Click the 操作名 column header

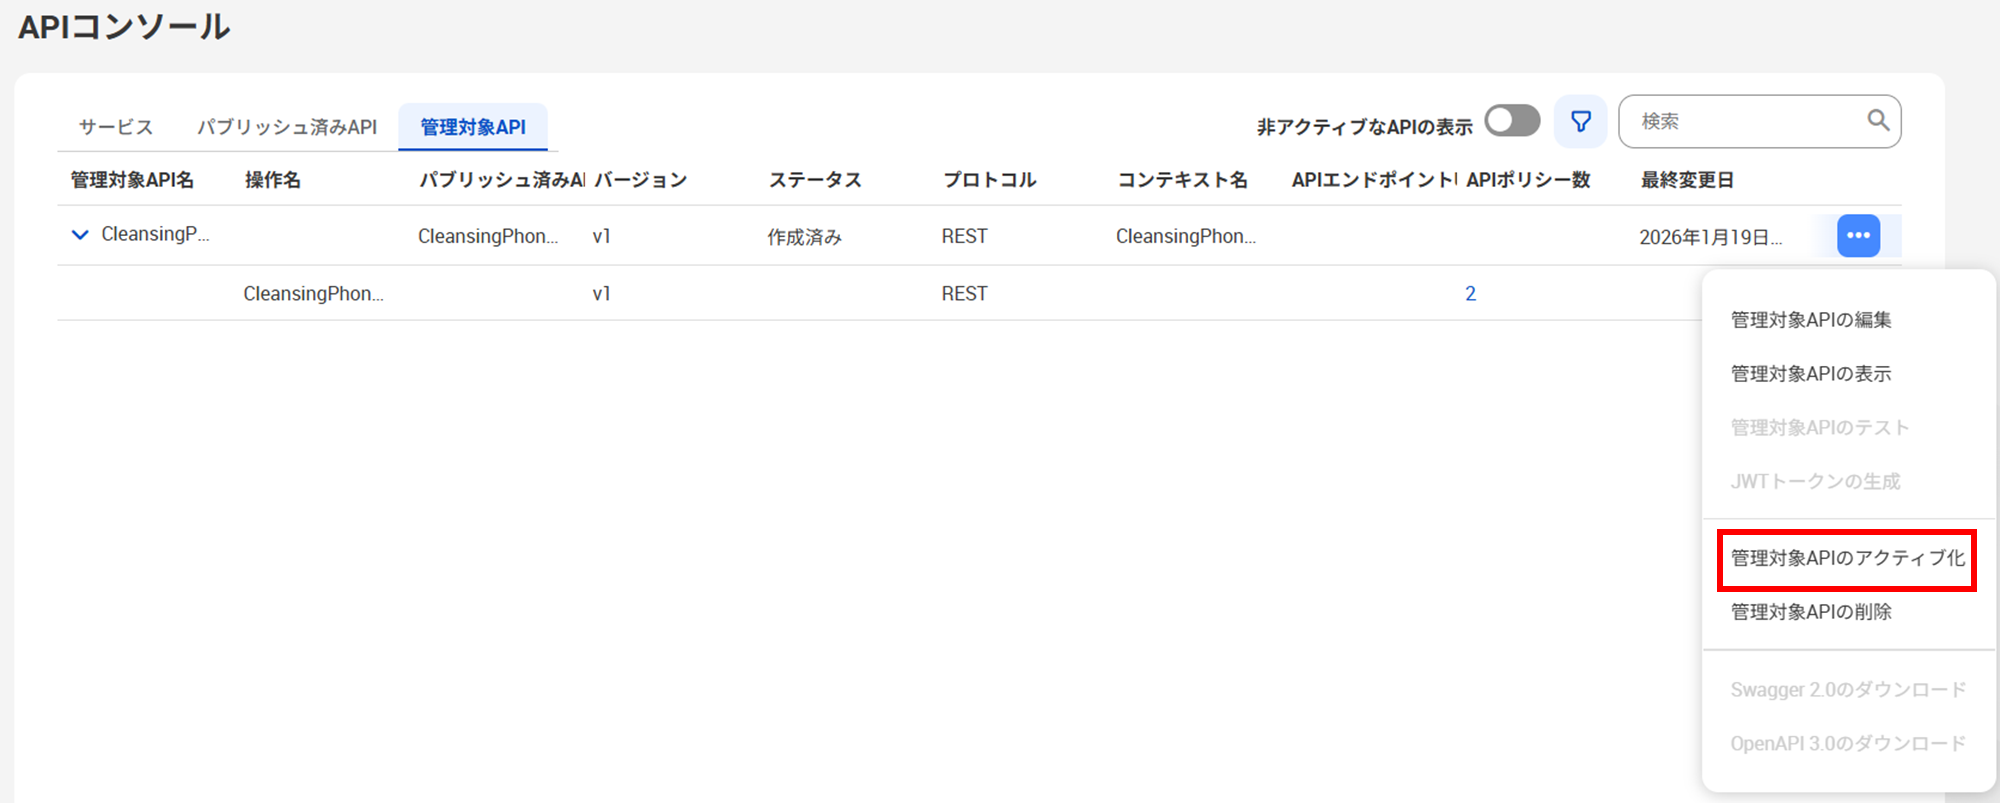click(272, 180)
